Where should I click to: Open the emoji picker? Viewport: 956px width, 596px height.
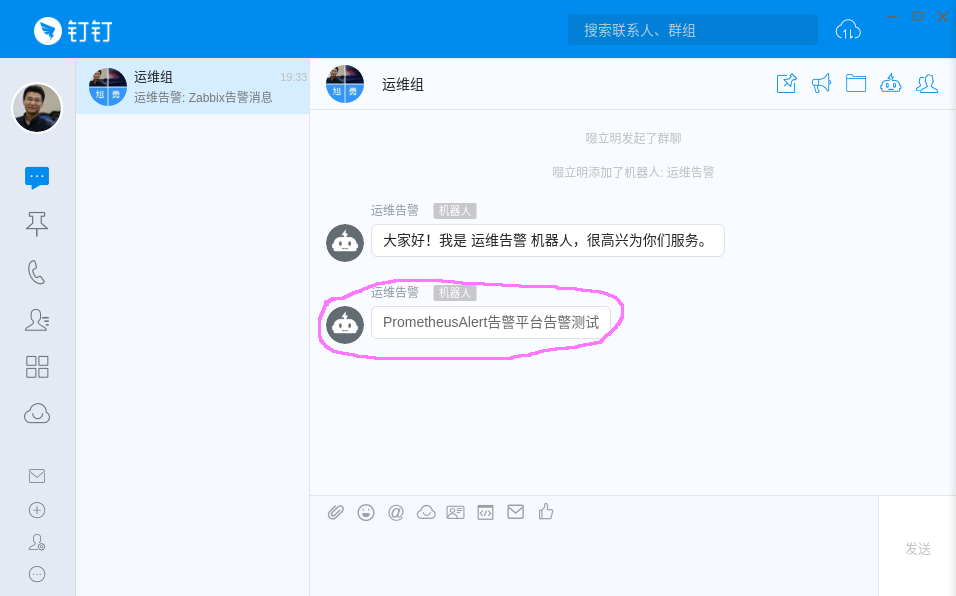366,512
